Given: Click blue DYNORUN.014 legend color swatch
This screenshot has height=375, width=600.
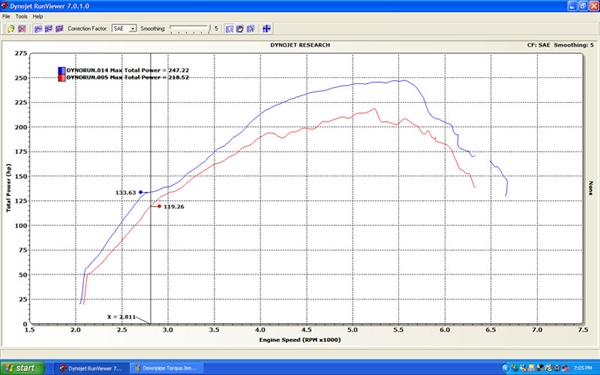Looking at the screenshot, I should tap(62, 70).
